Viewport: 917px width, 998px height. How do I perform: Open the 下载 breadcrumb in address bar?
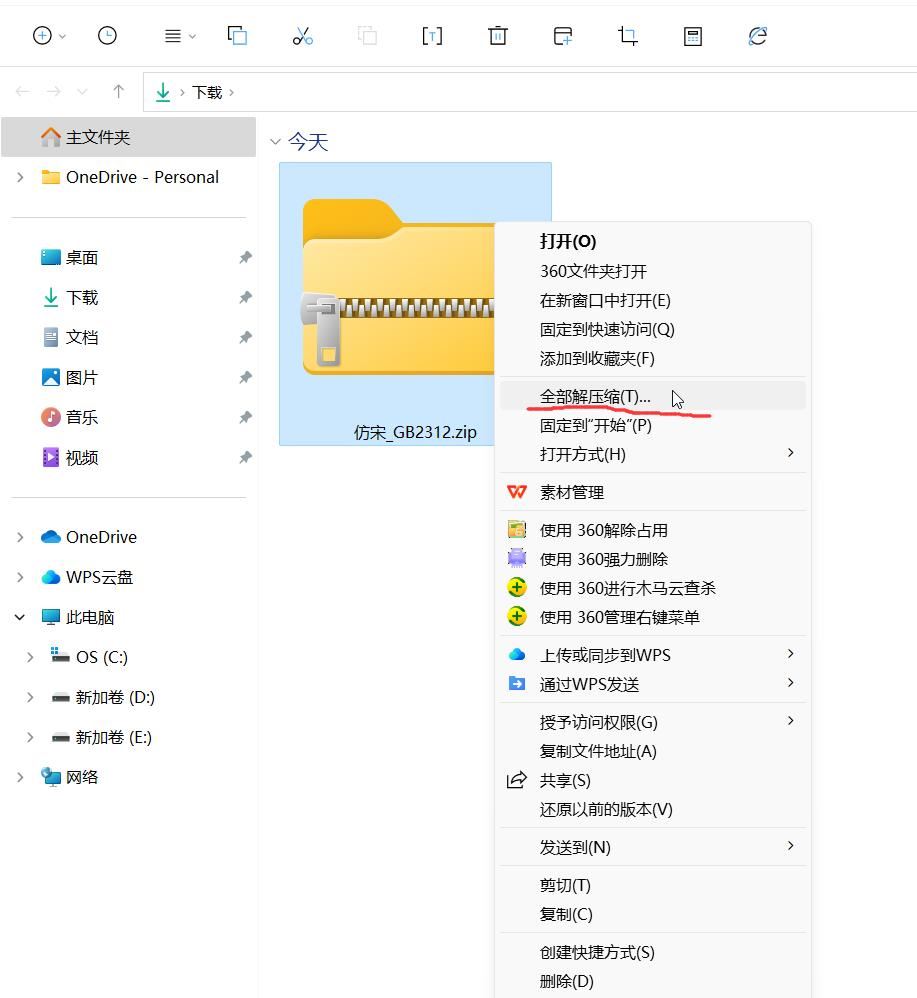point(209,91)
